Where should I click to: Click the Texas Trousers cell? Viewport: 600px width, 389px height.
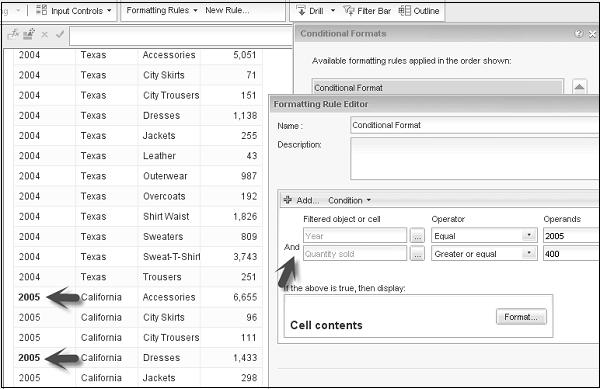pos(169,277)
